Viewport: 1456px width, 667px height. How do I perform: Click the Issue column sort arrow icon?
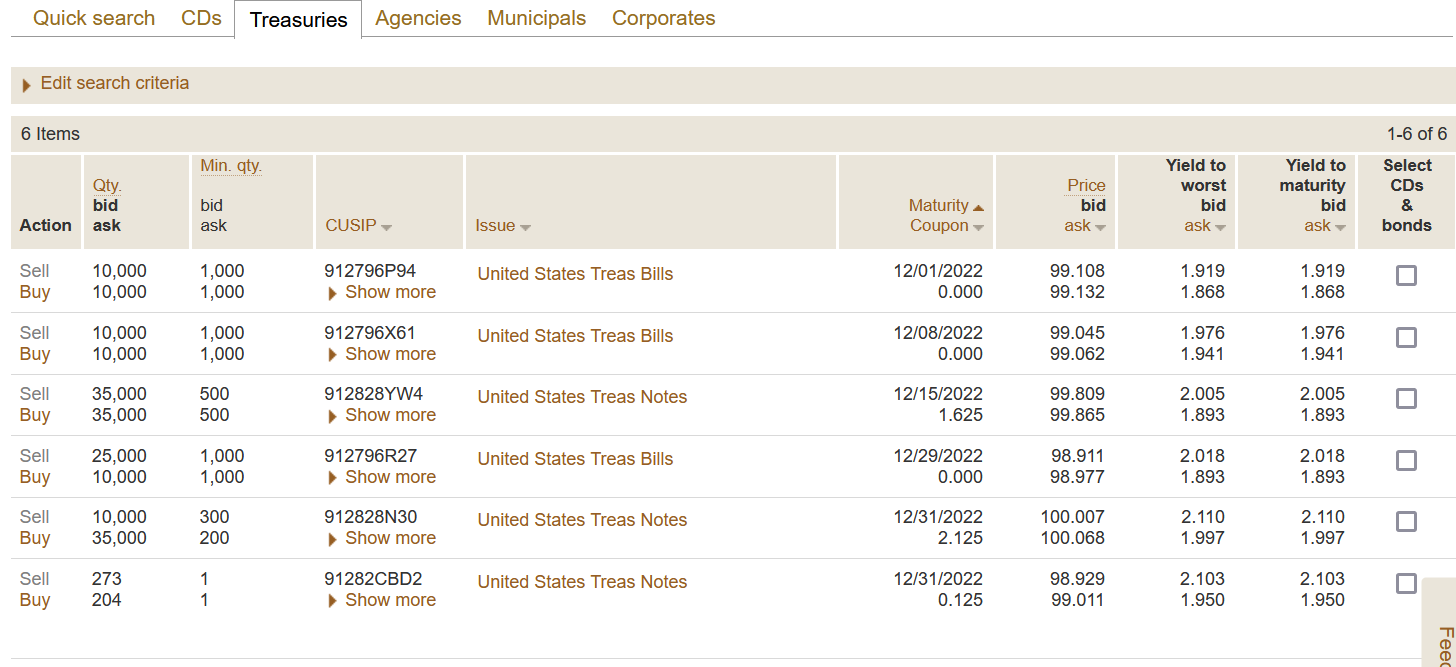[525, 227]
